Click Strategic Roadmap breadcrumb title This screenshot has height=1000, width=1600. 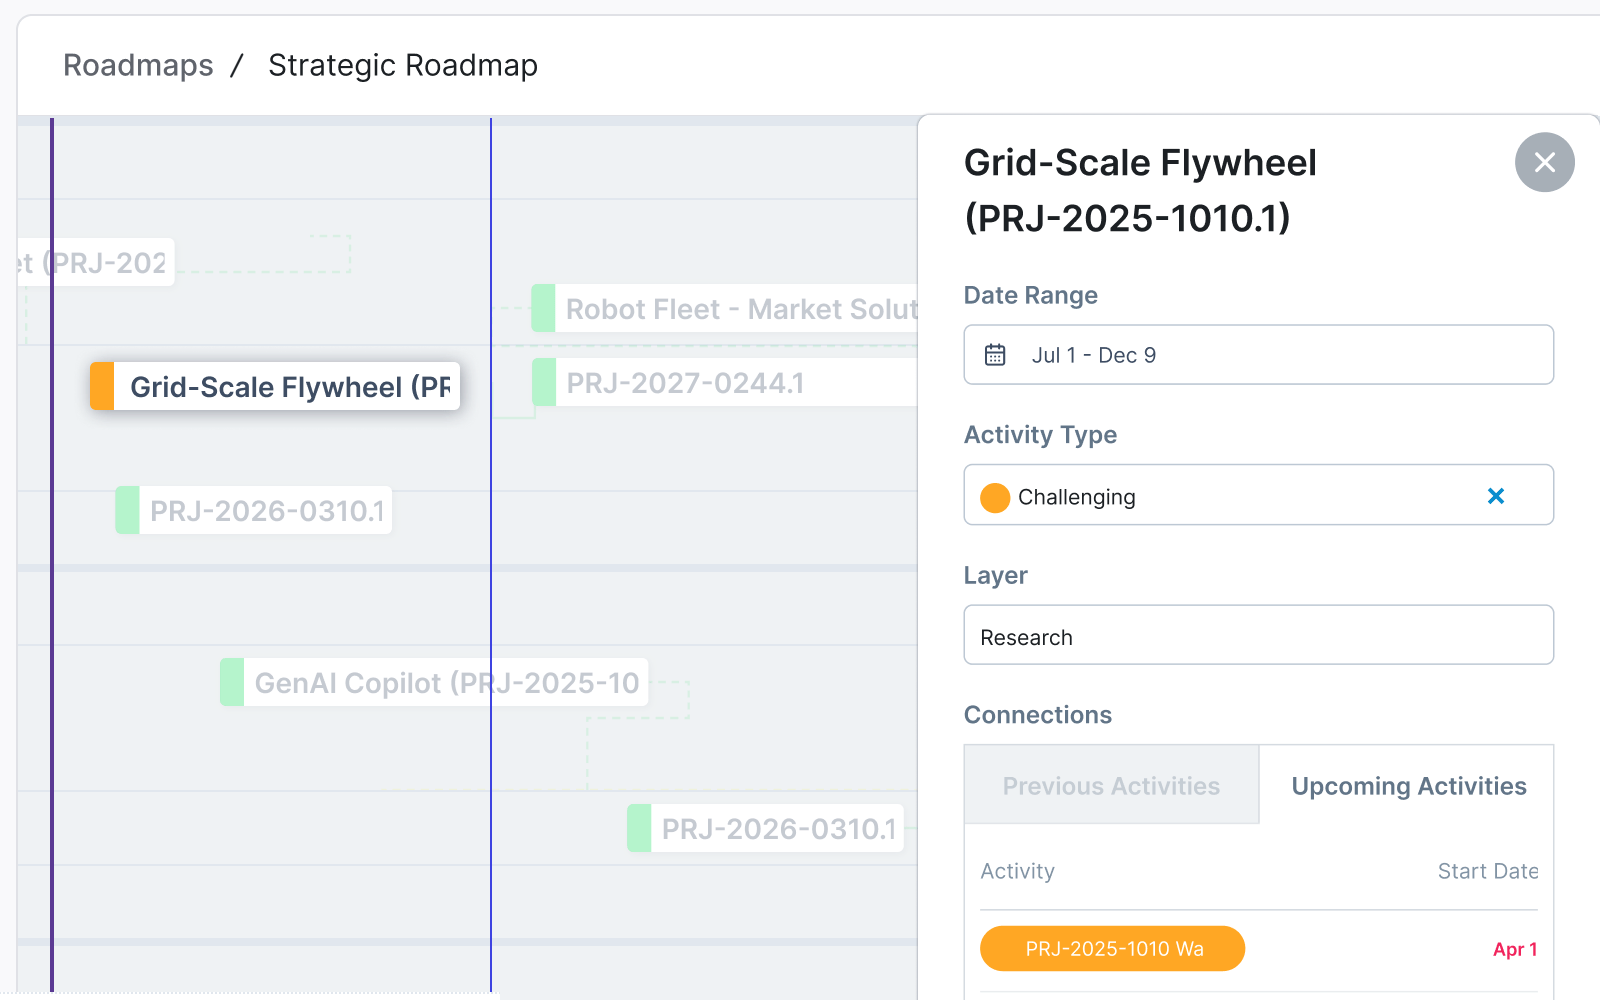click(x=403, y=65)
